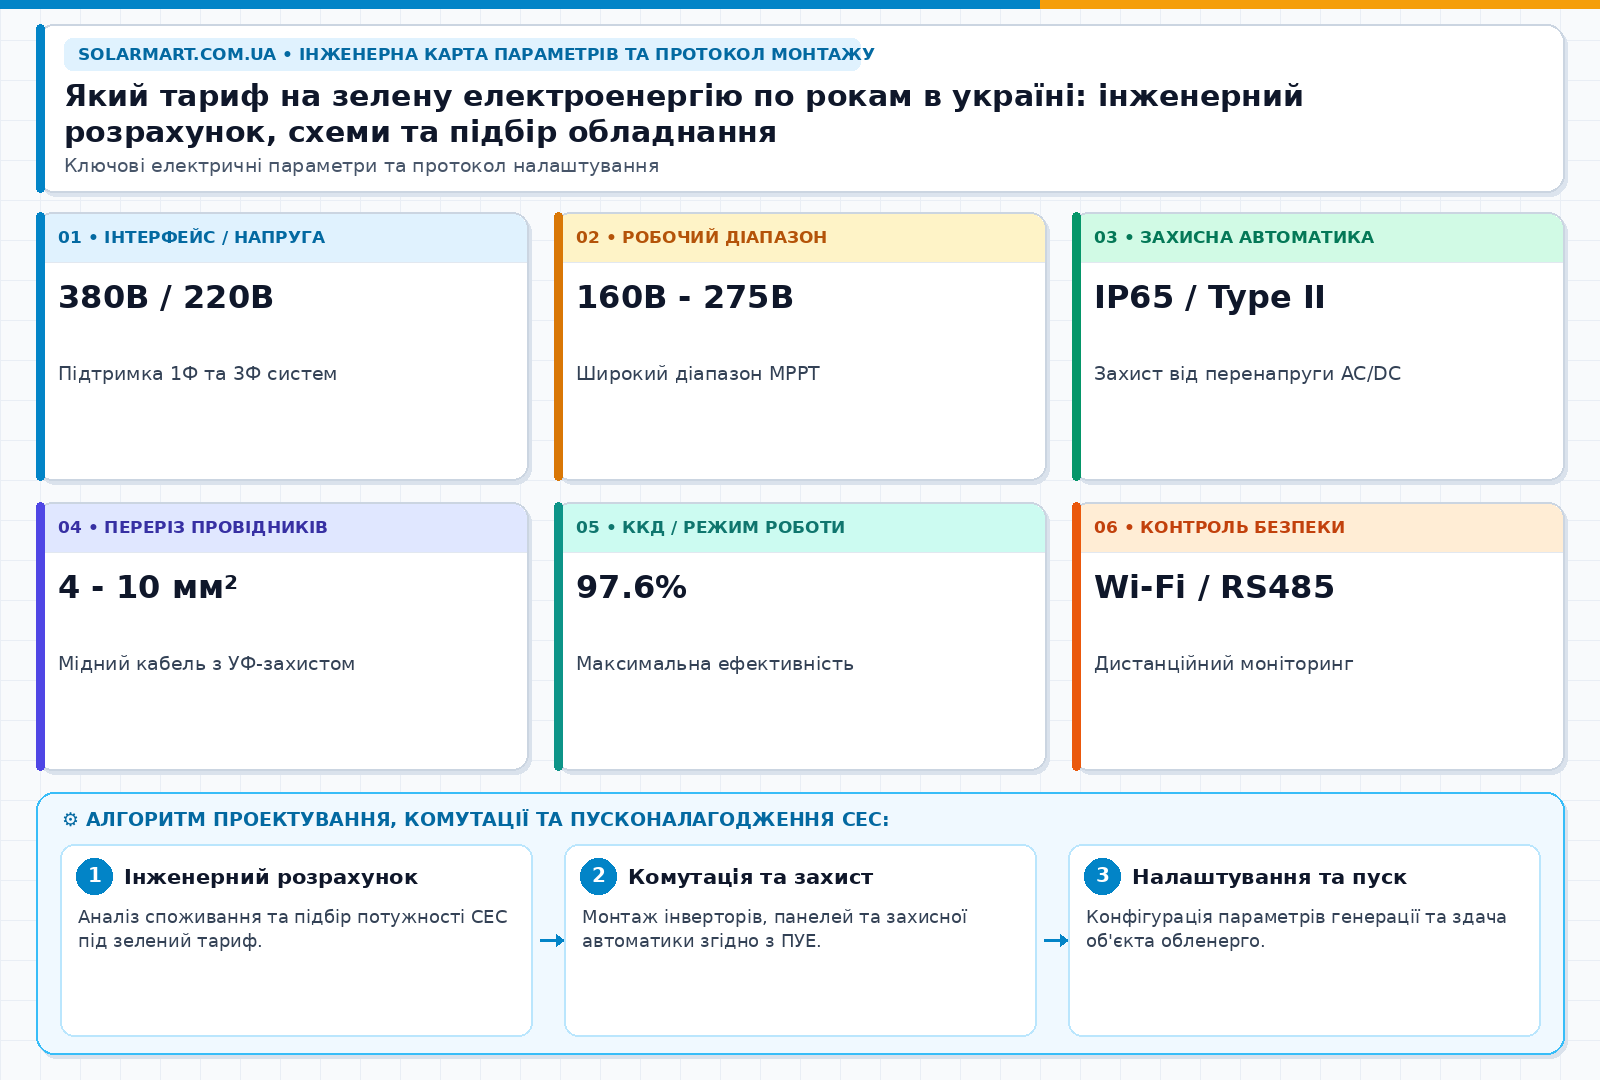Select card header 03 • ЗАХИСНА АВТОМАТИКА

pos(1322,238)
